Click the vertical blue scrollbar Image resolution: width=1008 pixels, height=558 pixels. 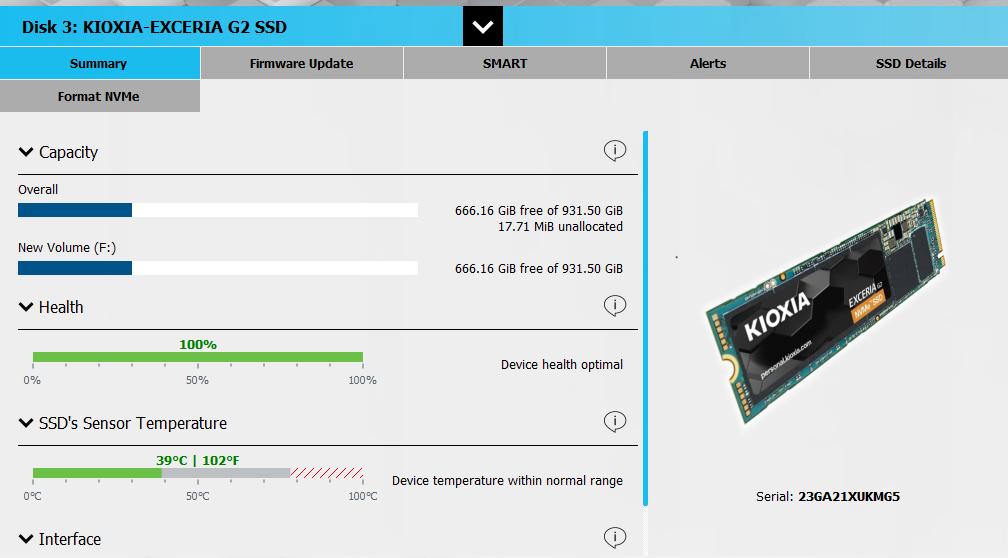point(645,318)
